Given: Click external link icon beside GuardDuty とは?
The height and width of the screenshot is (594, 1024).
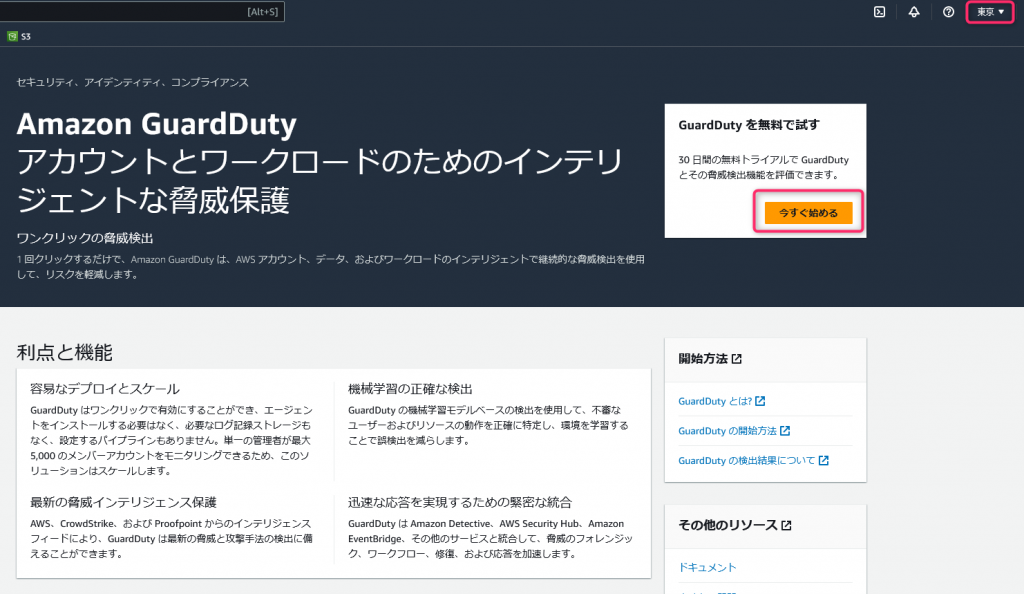Looking at the screenshot, I should tap(762, 402).
